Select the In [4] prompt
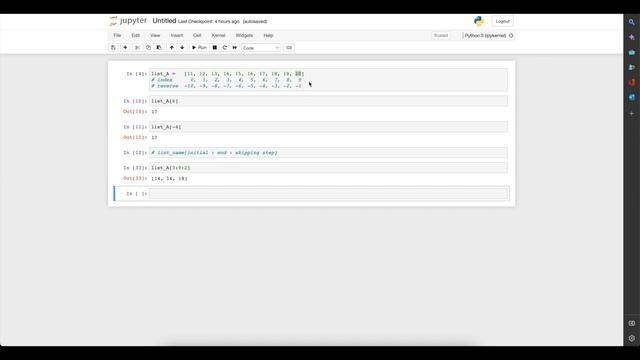This screenshot has width=640, height=360. point(136,74)
